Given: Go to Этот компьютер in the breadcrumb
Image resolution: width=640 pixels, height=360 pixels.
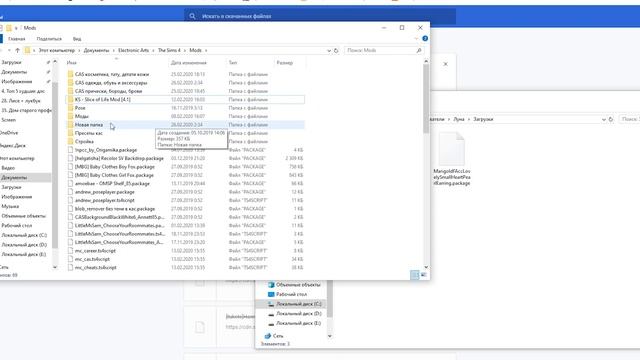Looking at the screenshot, I should [57, 50].
